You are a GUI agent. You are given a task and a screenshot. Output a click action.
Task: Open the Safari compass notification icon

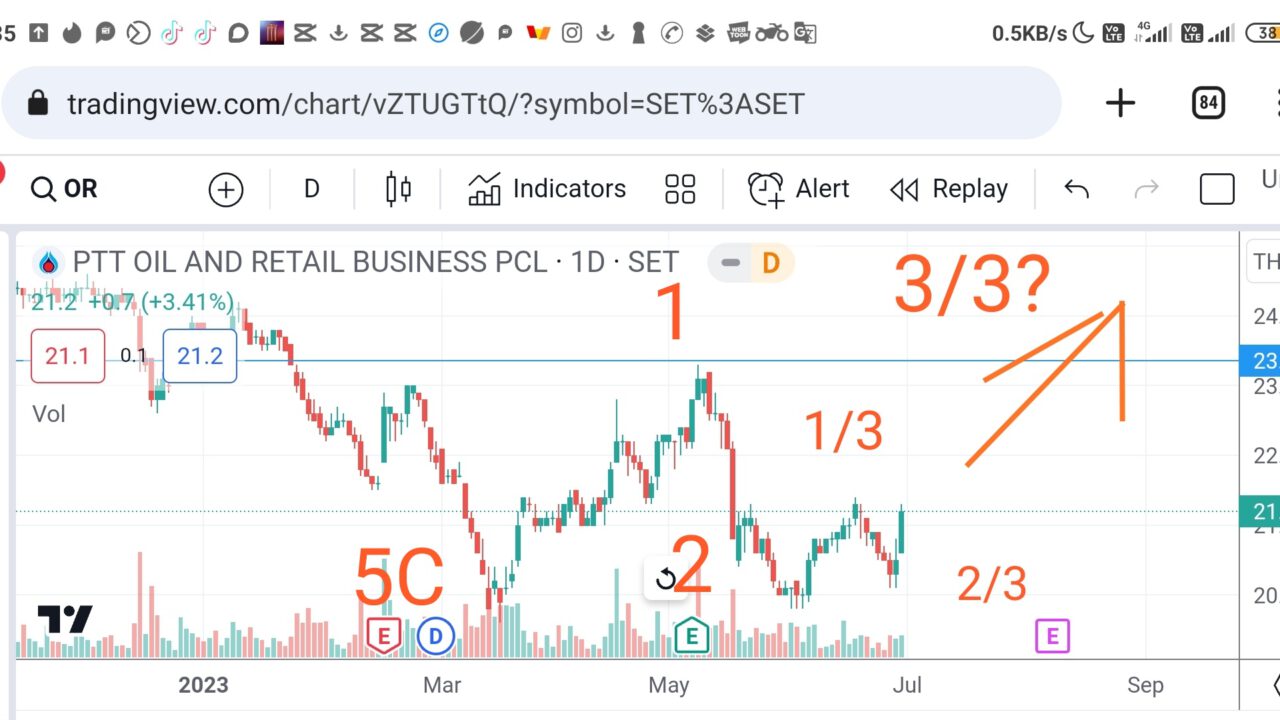438,33
